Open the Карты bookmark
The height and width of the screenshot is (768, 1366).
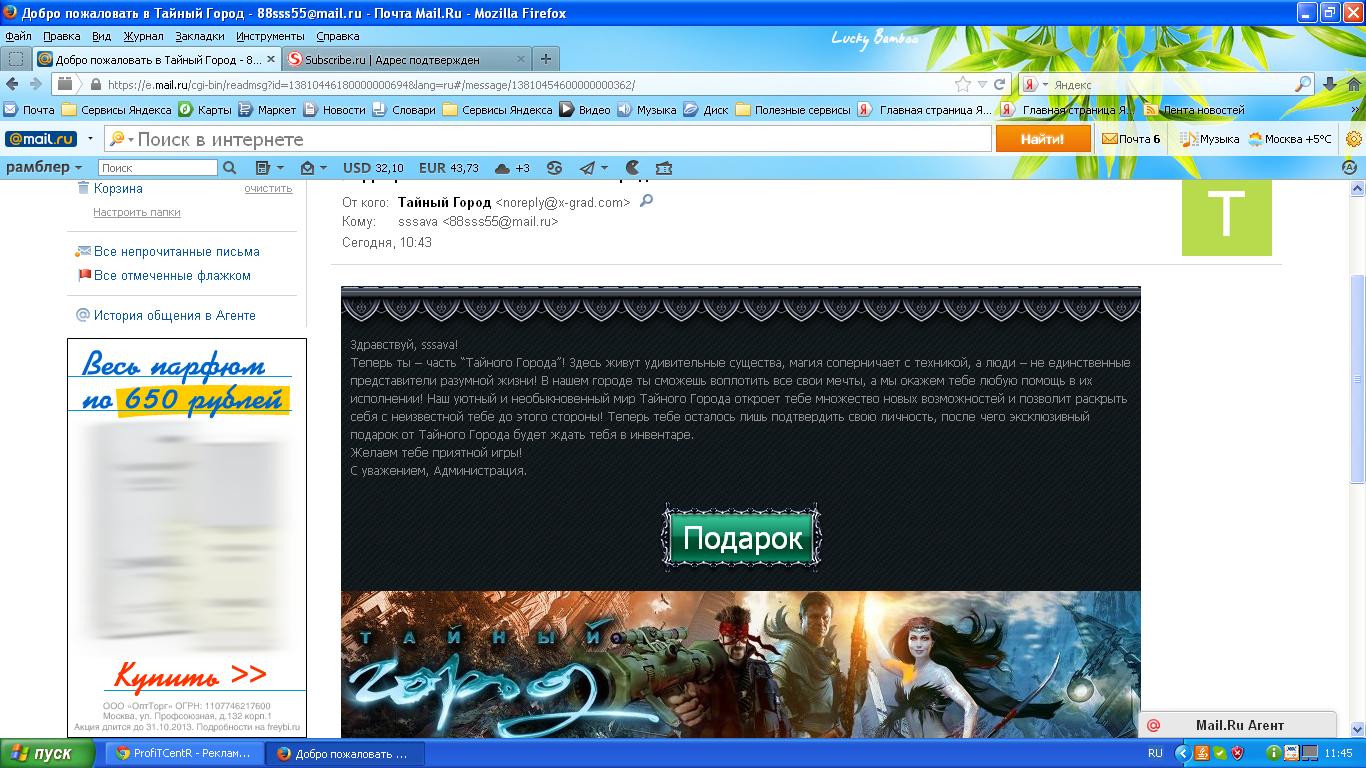[x=205, y=110]
